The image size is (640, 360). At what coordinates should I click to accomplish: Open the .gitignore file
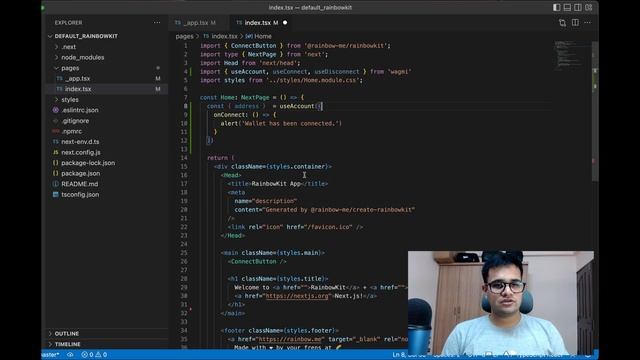tap(75, 121)
